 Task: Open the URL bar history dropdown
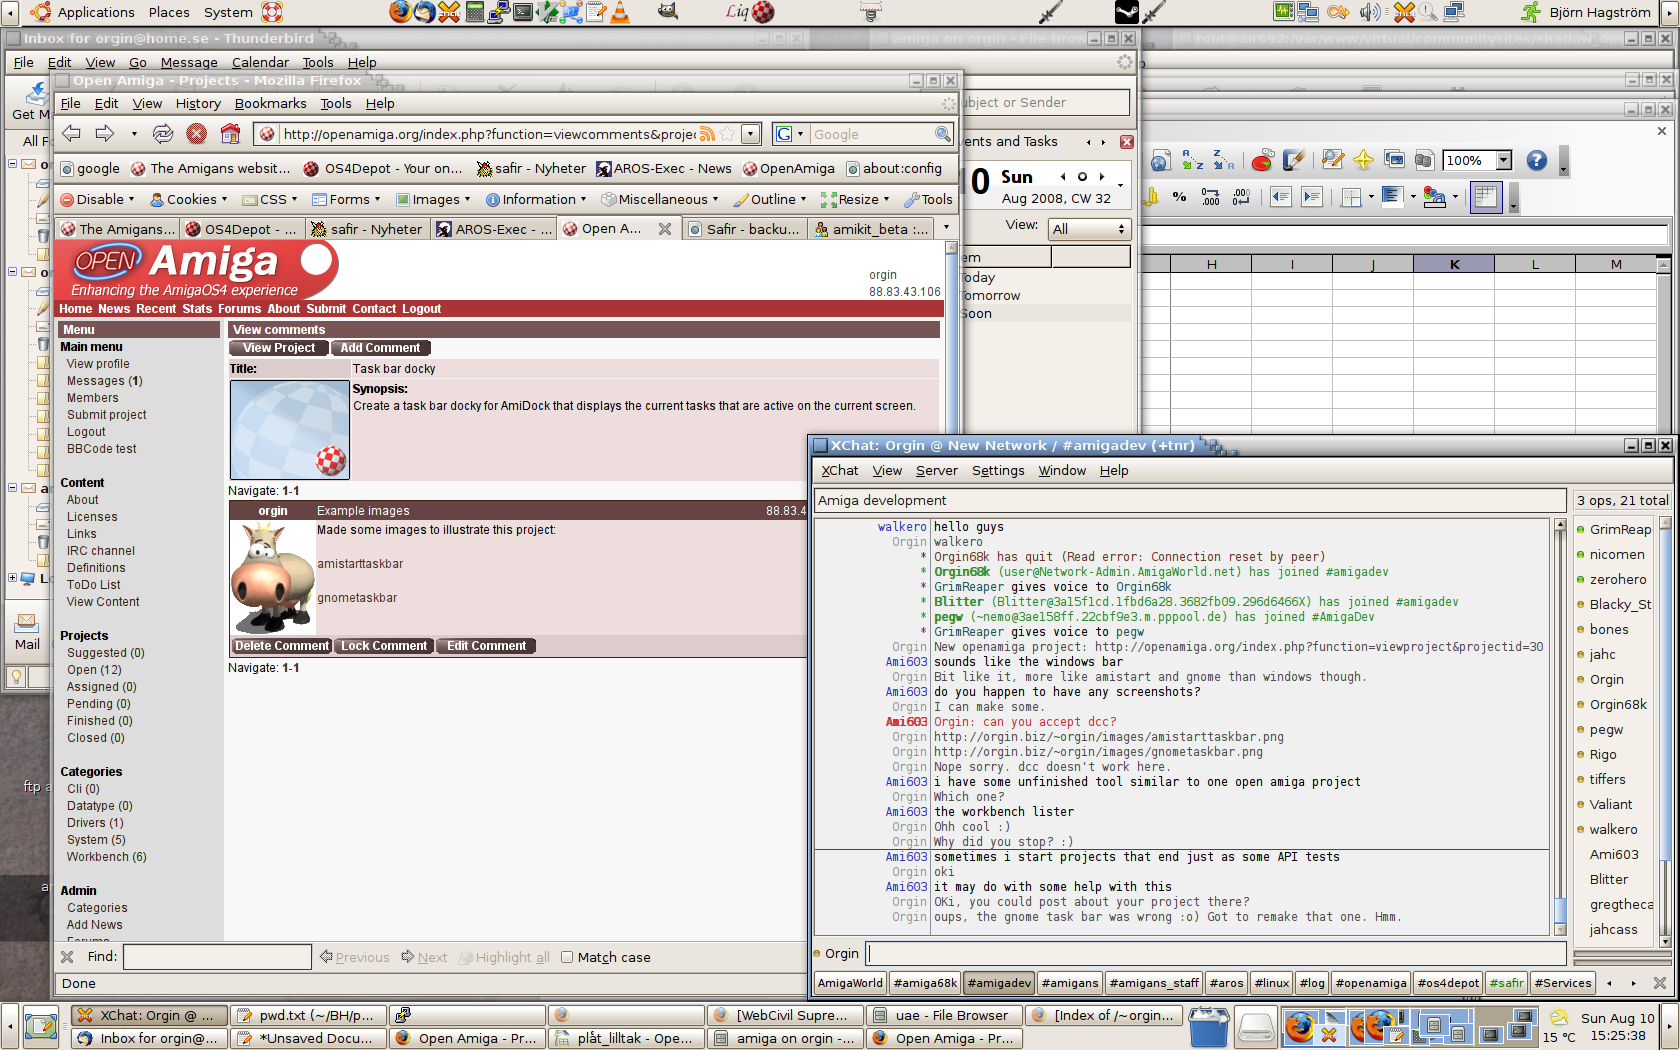pyautogui.click(x=751, y=134)
